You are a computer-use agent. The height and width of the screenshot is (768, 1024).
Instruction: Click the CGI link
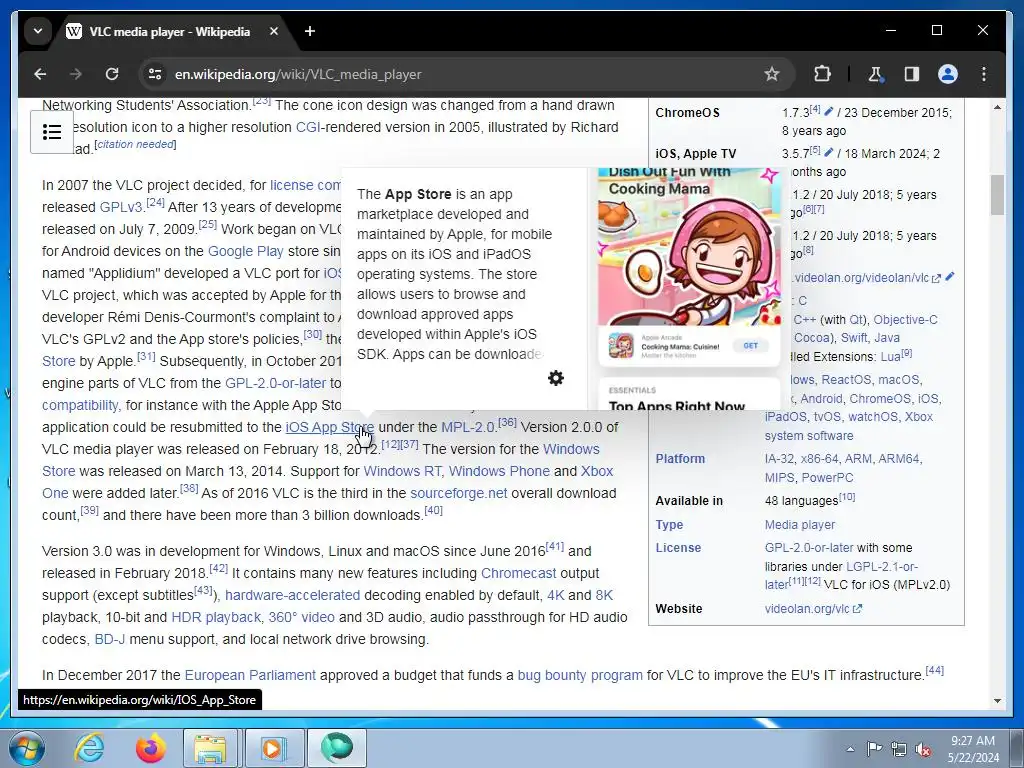[x=308, y=127]
